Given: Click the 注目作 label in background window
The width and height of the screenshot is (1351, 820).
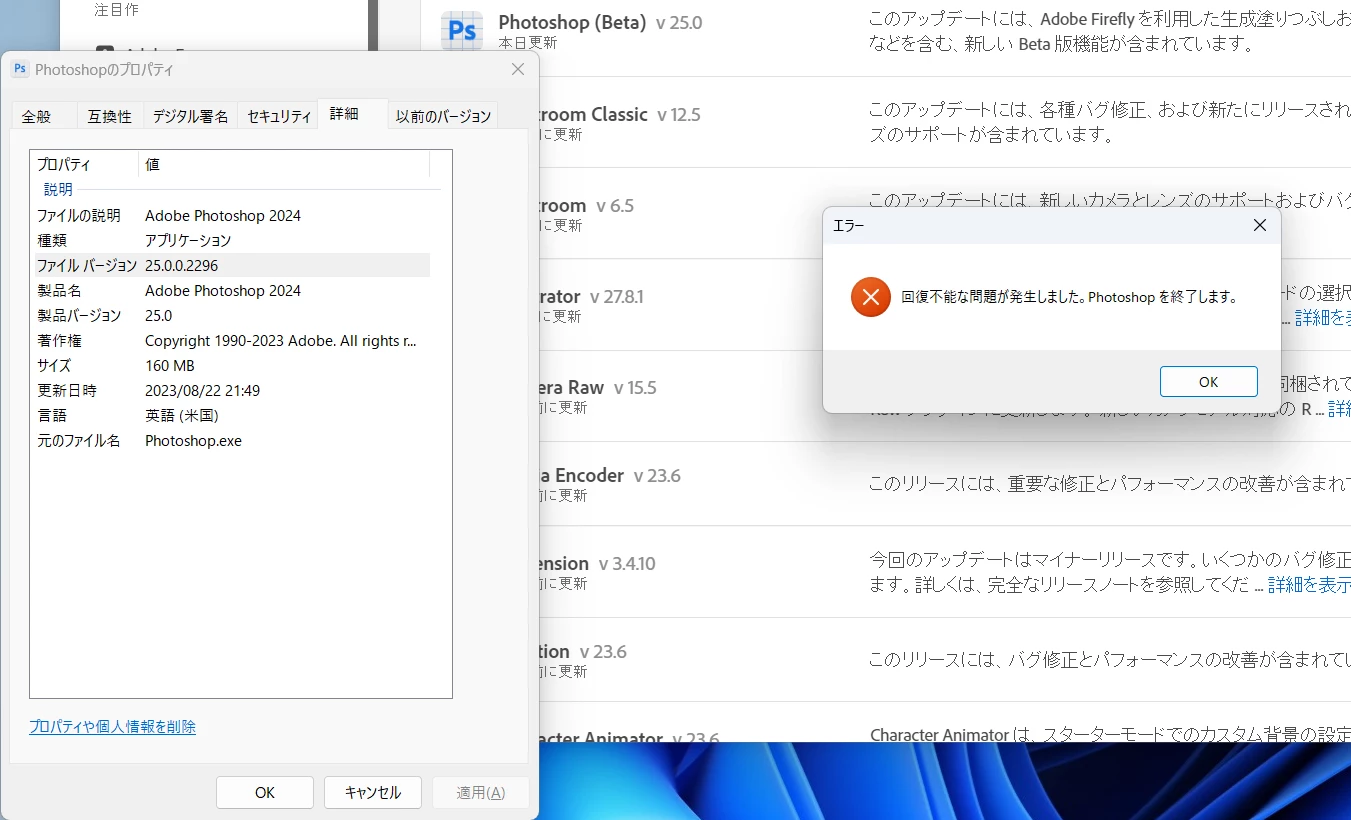Looking at the screenshot, I should pyautogui.click(x=116, y=9).
